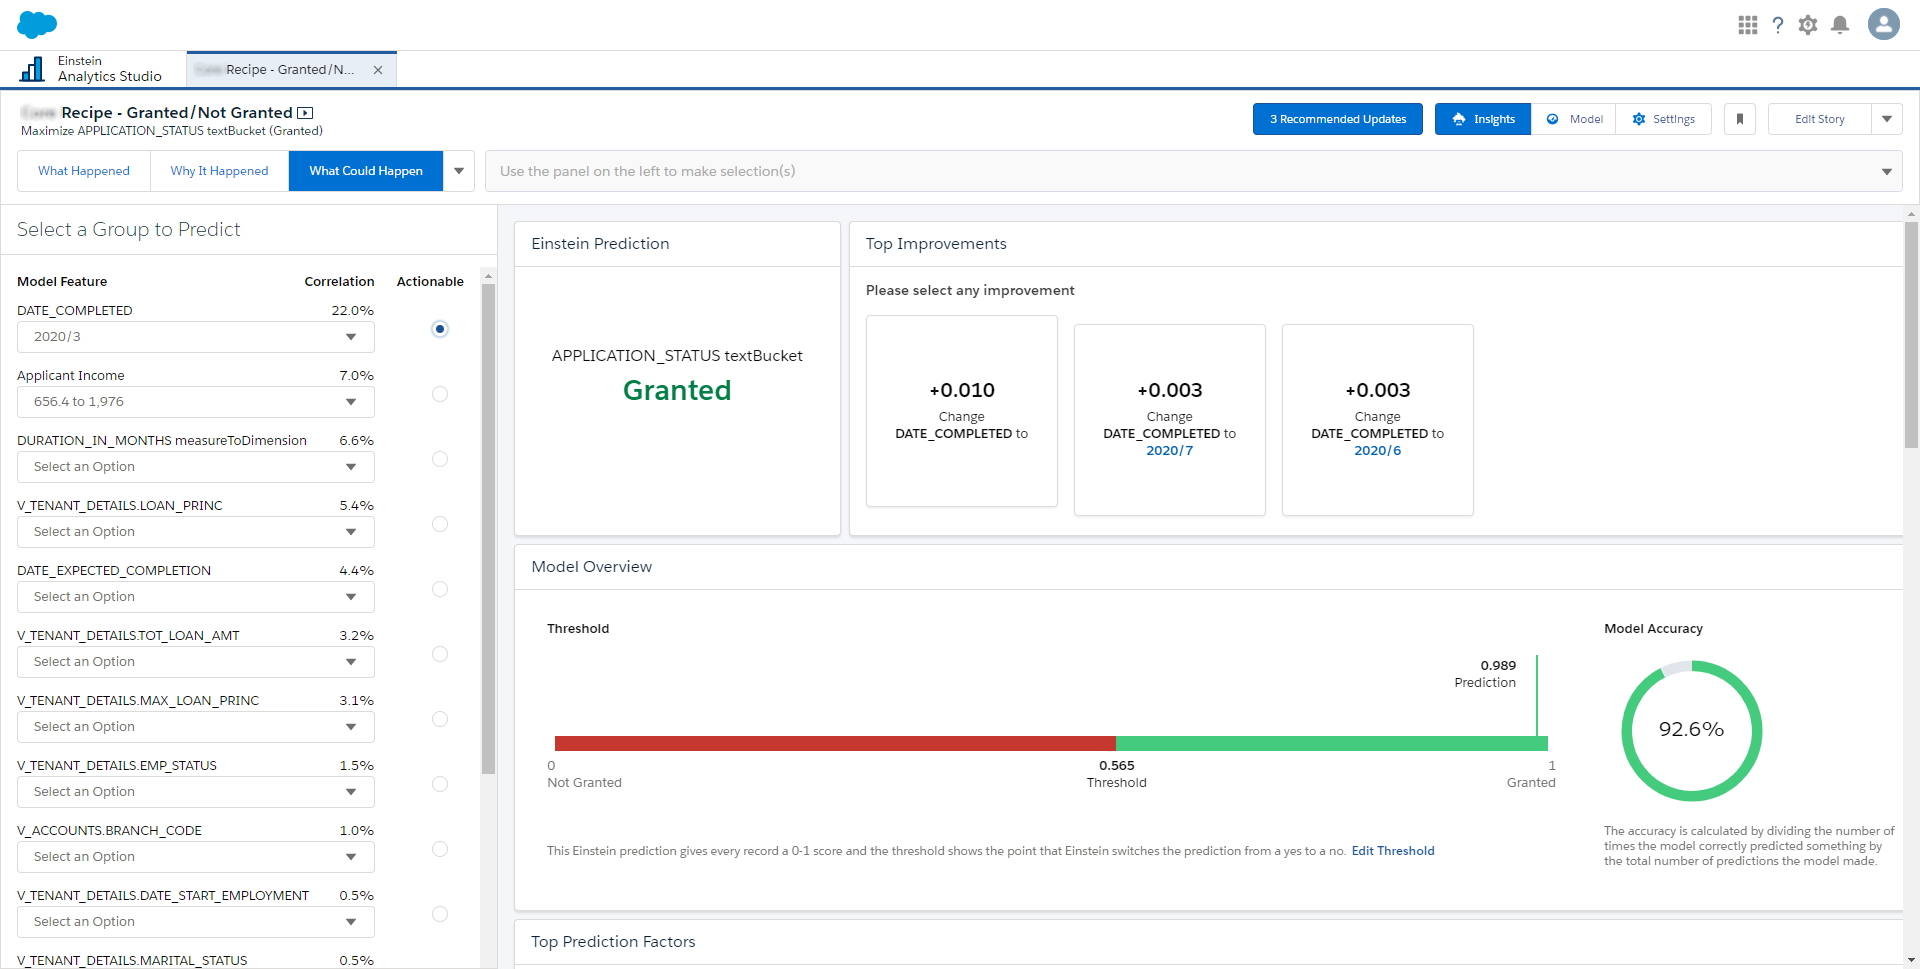Click the Edit Threshold link
The height and width of the screenshot is (969, 1920).
coord(1393,851)
